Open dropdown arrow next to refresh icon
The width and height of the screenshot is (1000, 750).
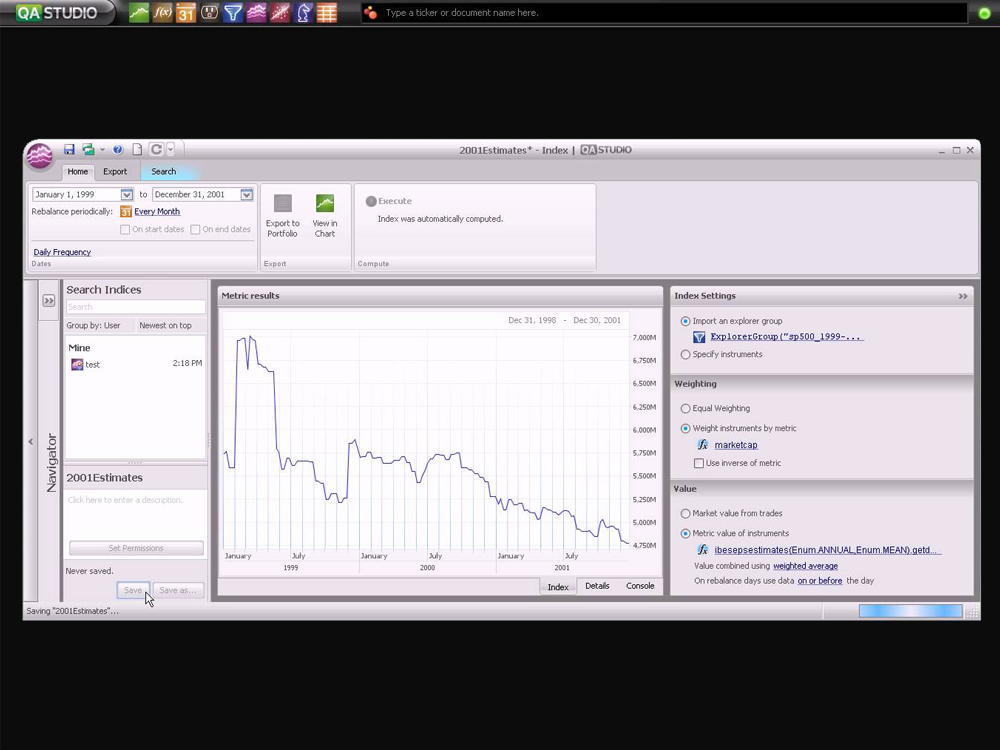tap(170, 150)
